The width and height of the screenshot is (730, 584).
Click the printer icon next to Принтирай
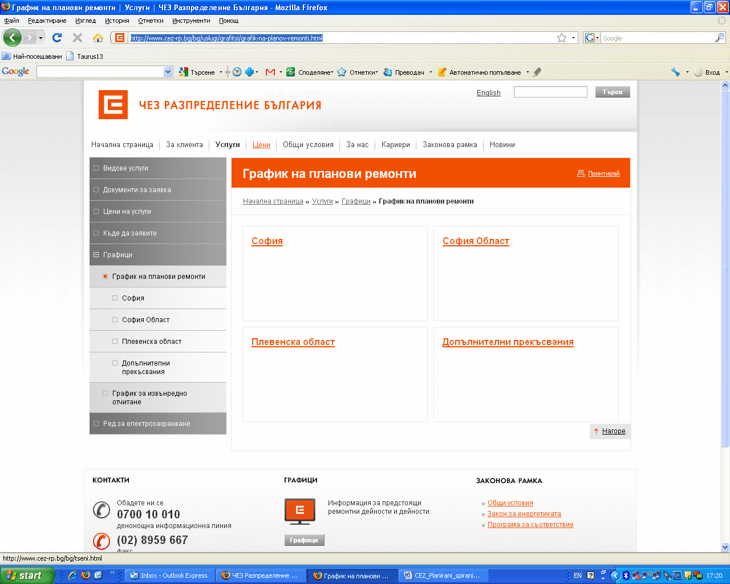tap(581, 173)
